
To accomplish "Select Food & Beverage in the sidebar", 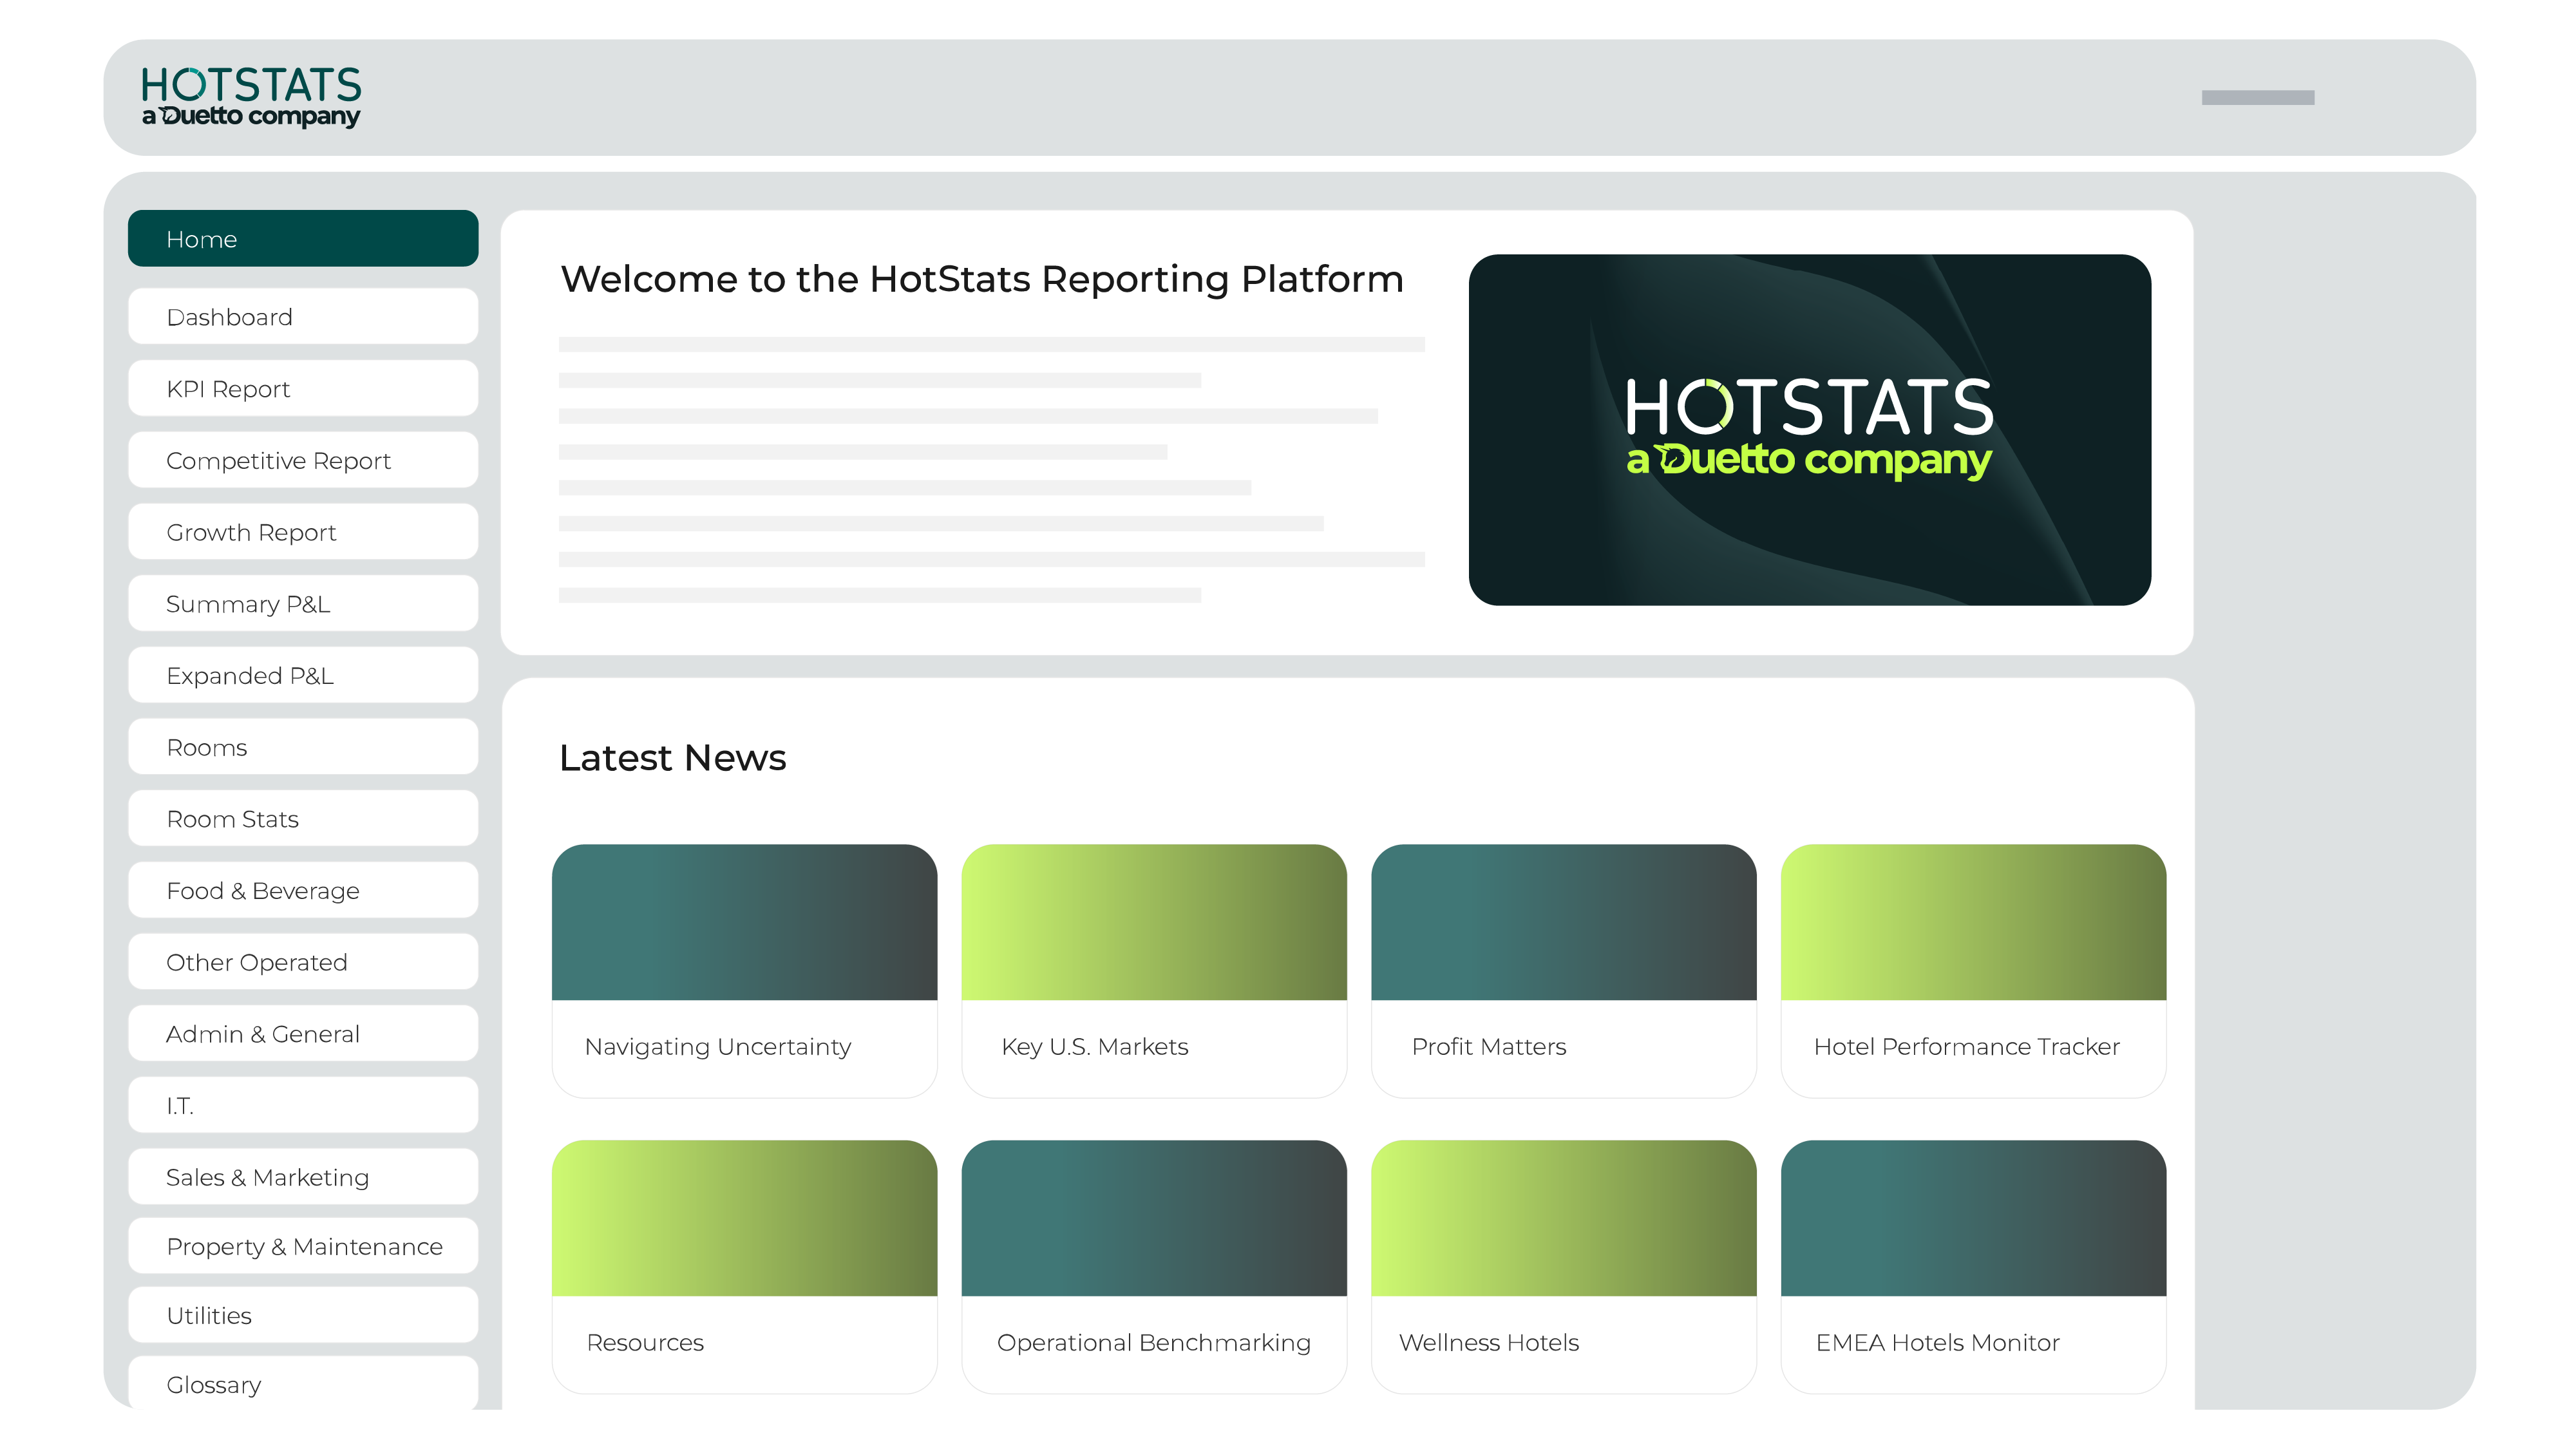I will click(x=302, y=890).
